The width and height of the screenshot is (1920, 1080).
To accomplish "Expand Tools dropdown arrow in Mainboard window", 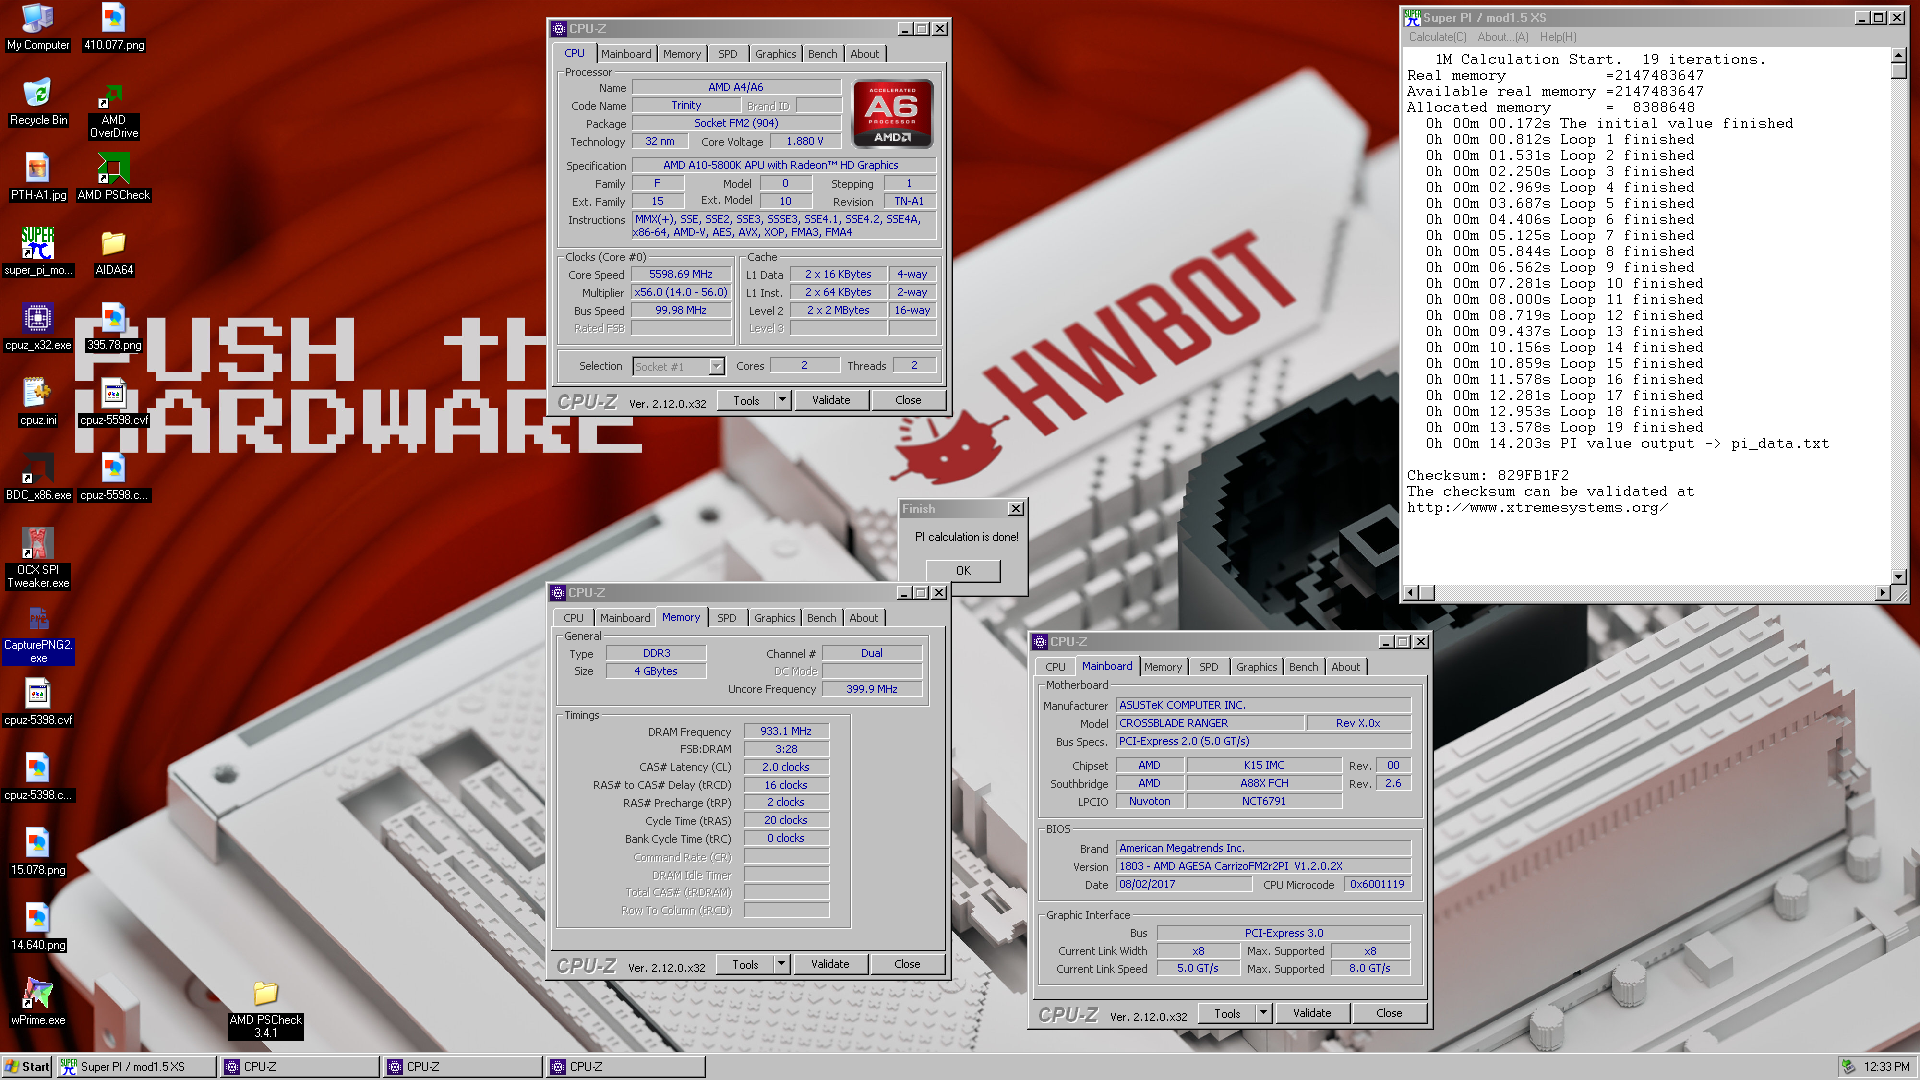I will tap(1263, 1013).
